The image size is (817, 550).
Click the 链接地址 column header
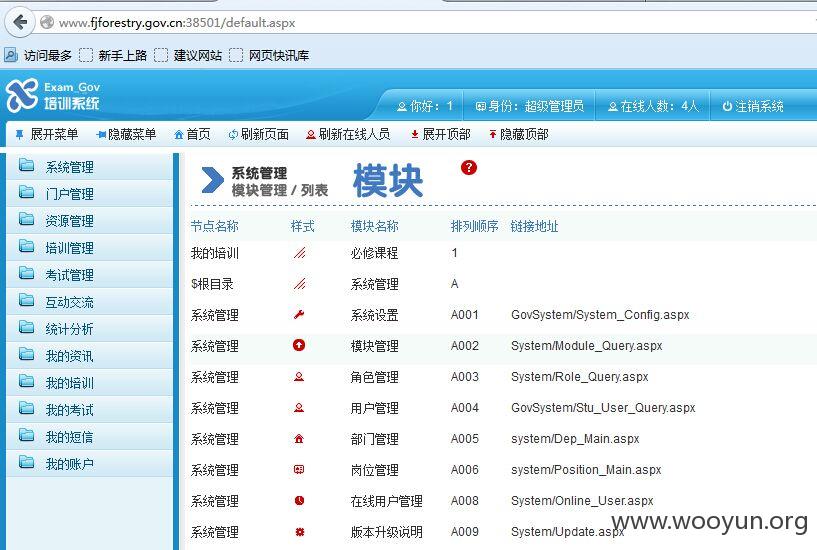(534, 226)
